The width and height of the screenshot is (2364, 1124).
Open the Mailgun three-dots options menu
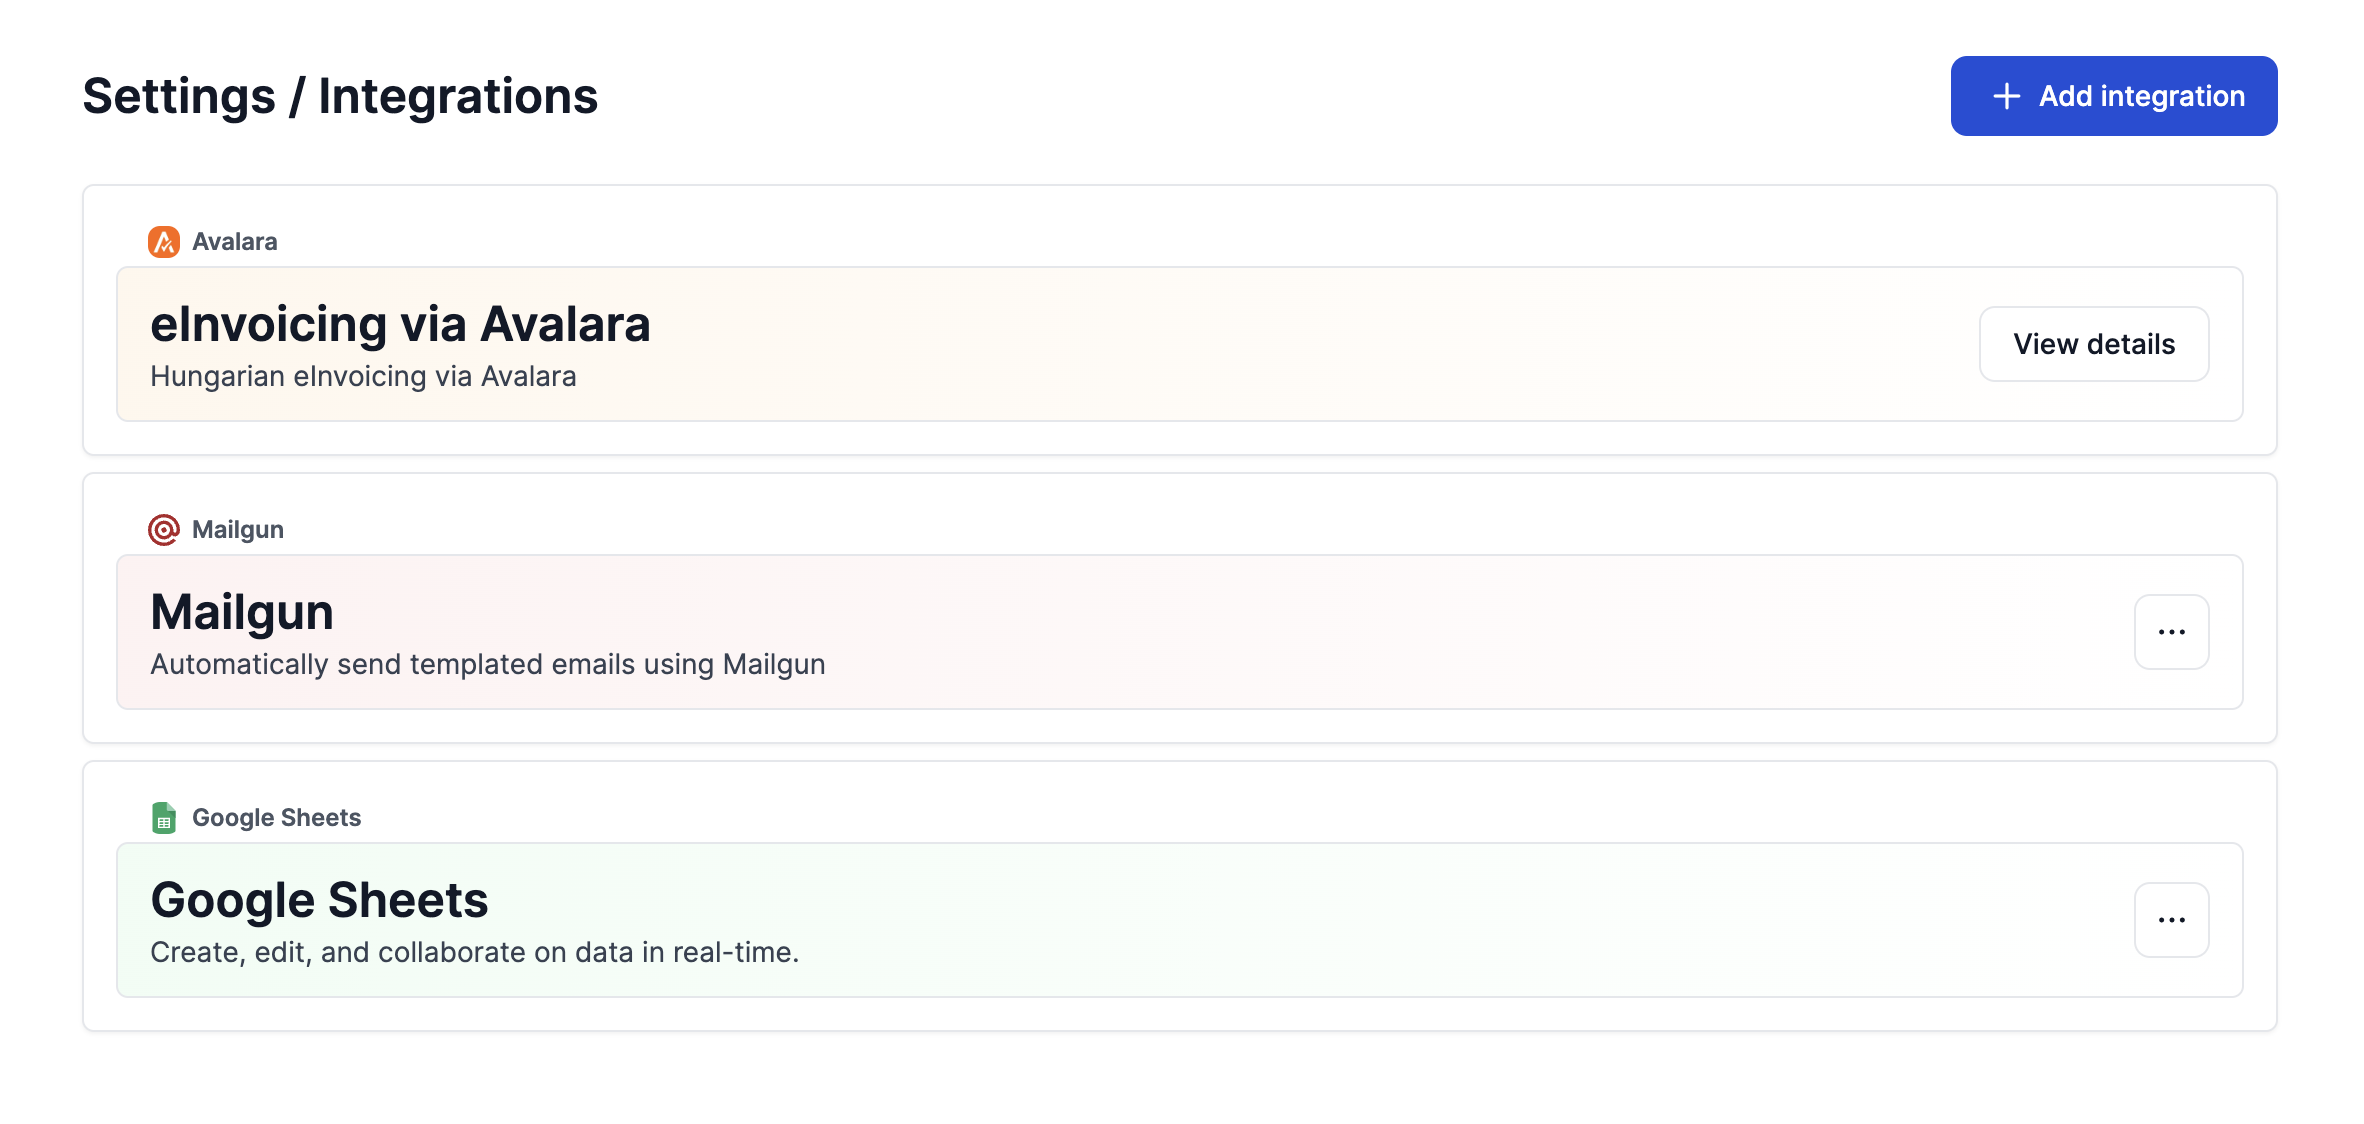coord(2171,632)
